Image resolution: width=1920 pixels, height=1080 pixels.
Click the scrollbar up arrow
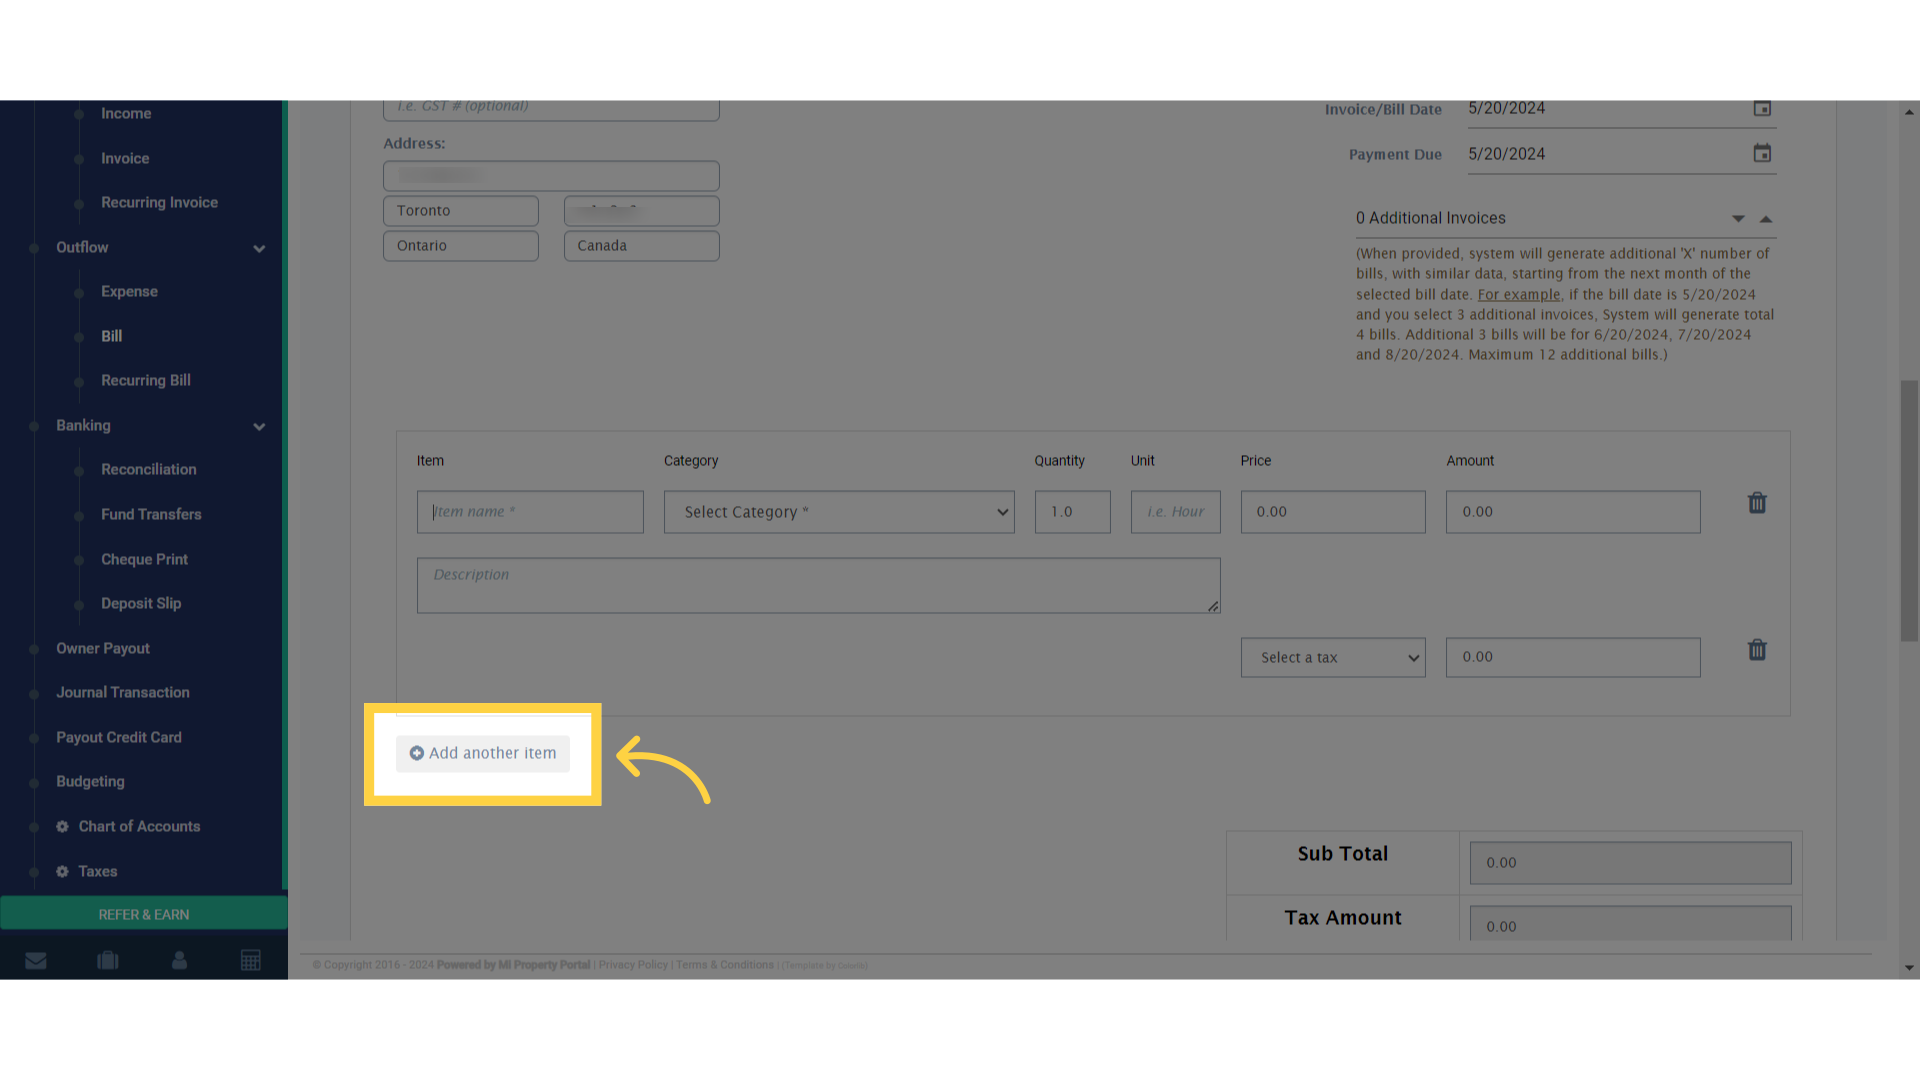1909,112
